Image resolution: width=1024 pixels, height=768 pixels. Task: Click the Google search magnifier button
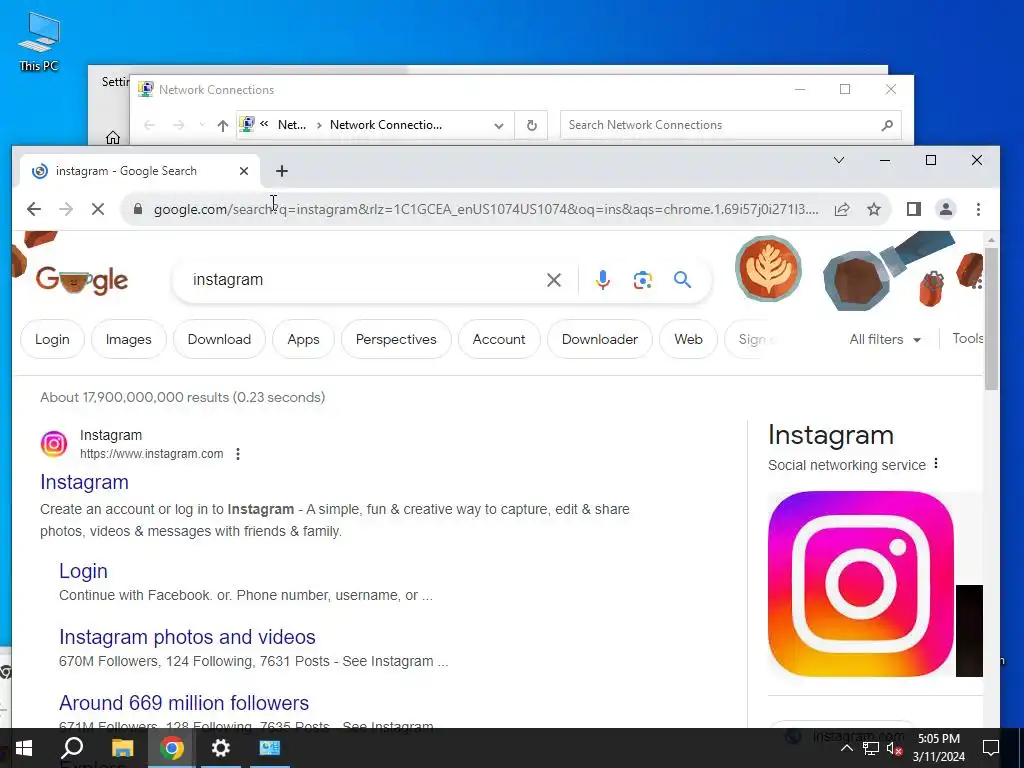pos(682,280)
